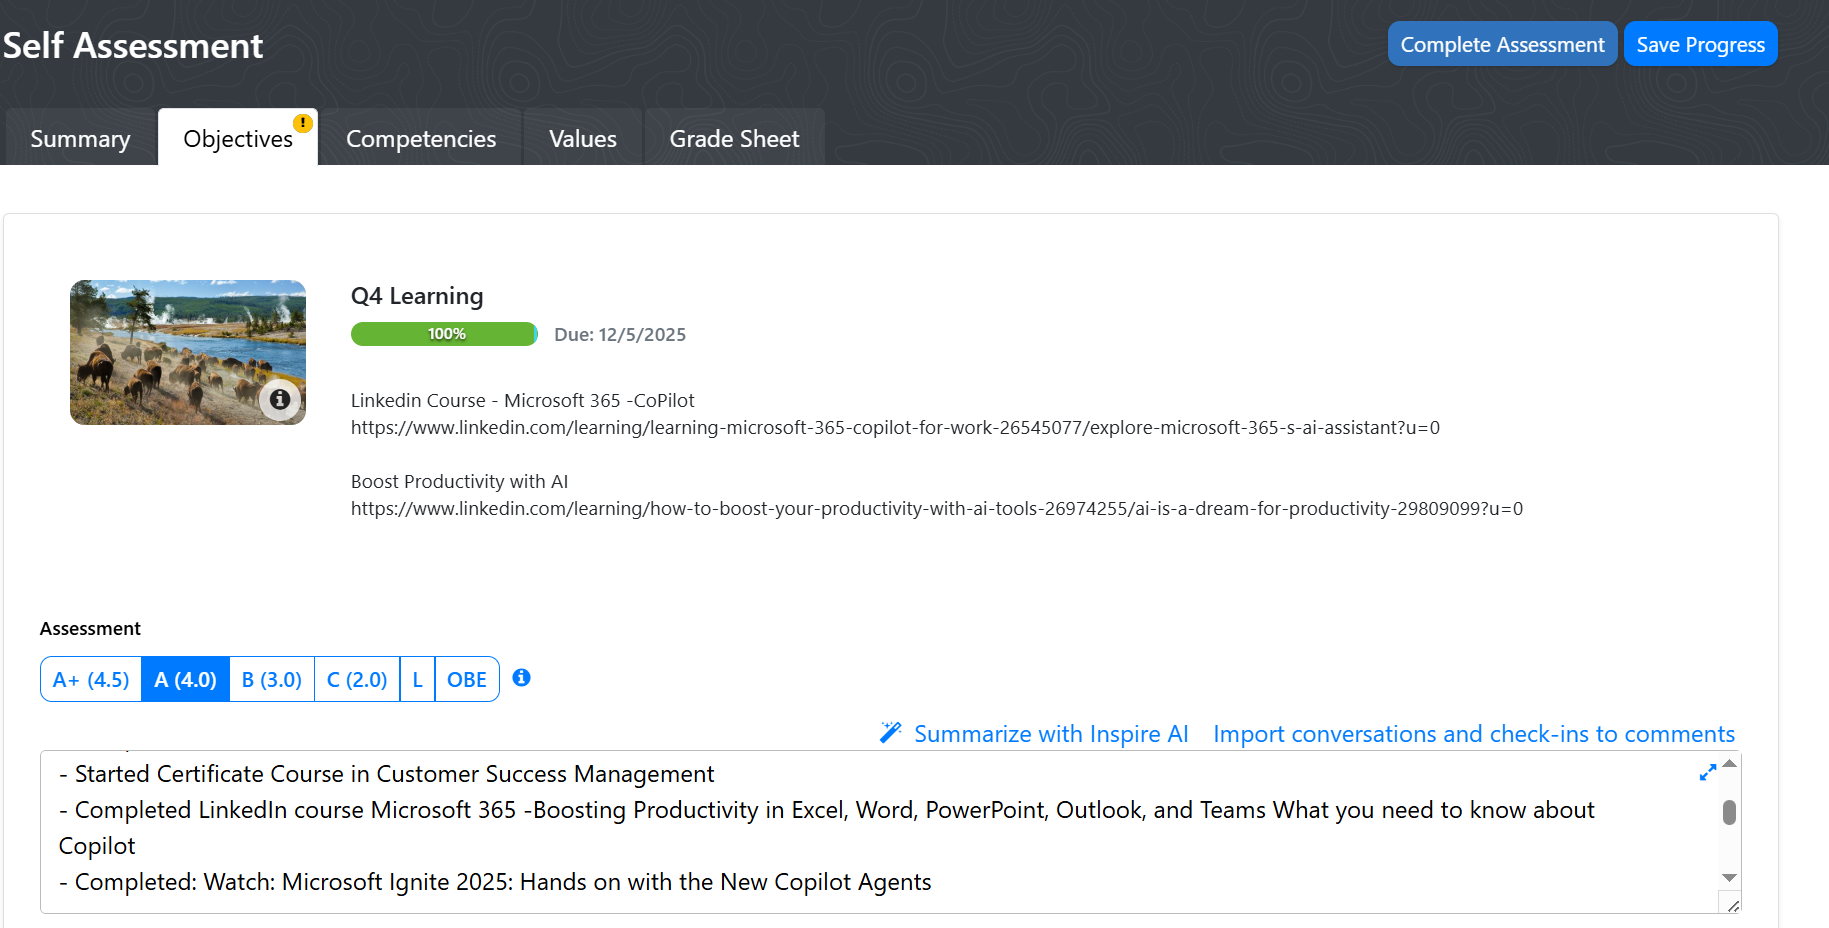Click the 100% progress bar for Q4 Learning
The width and height of the screenshot is (1829, 928).
pyautogui.click(x=444, y=334)
